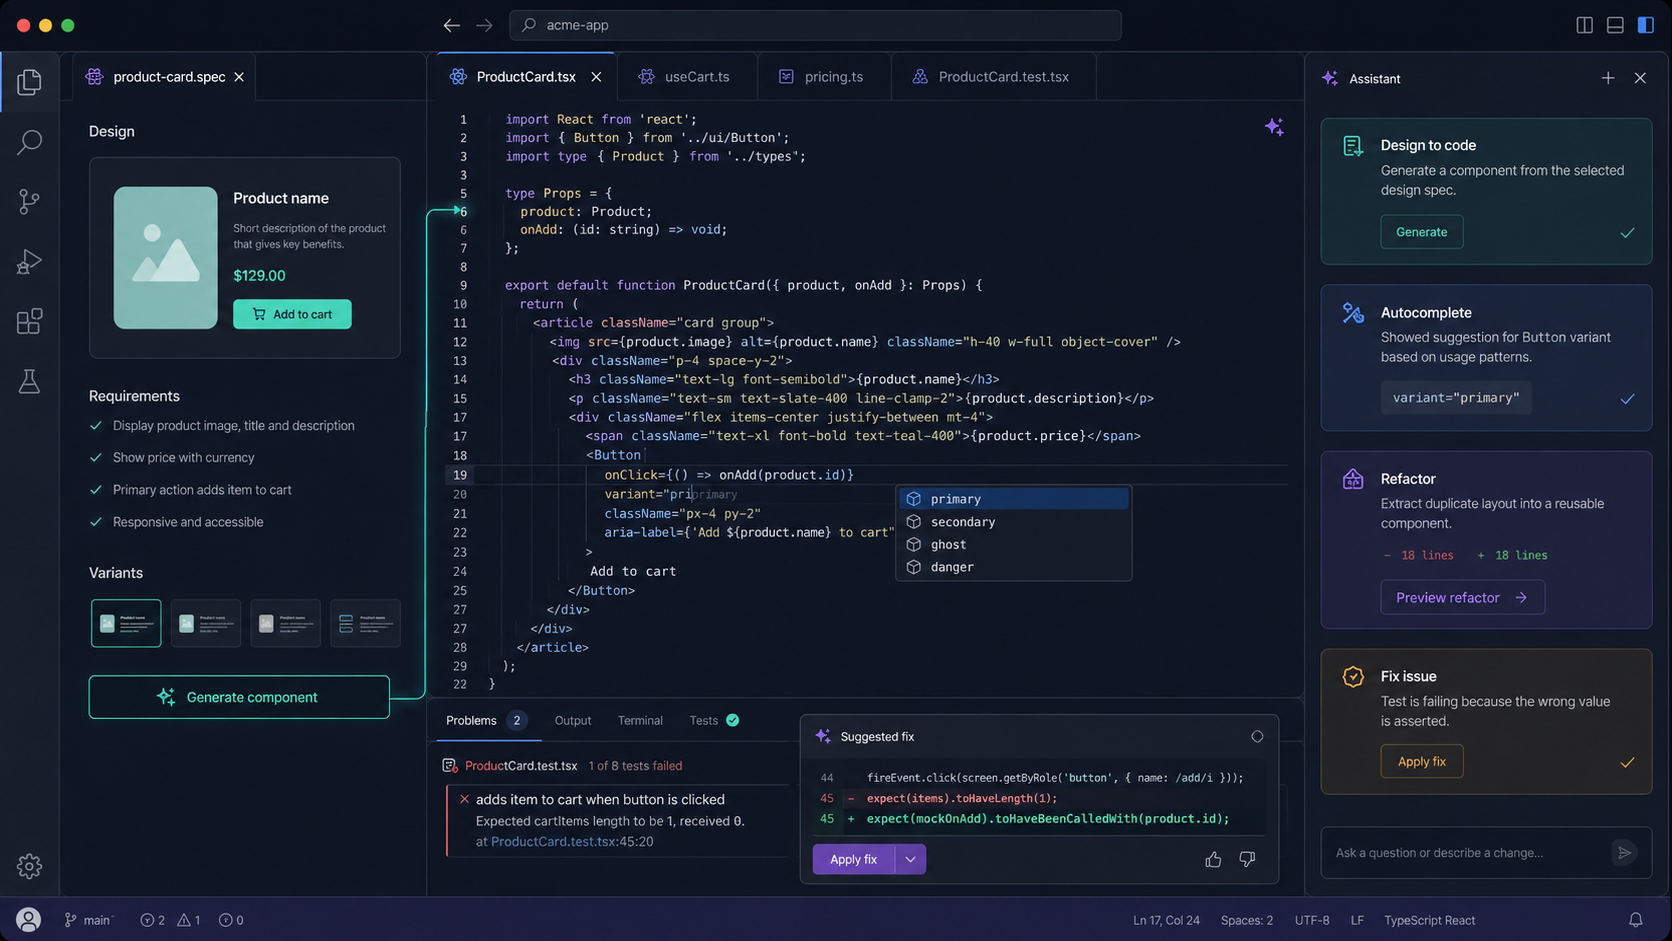The width and height of the screenshot is (1672, 941).
Task: Select primary in autocomplete list
Action: tap(1013, 499)
